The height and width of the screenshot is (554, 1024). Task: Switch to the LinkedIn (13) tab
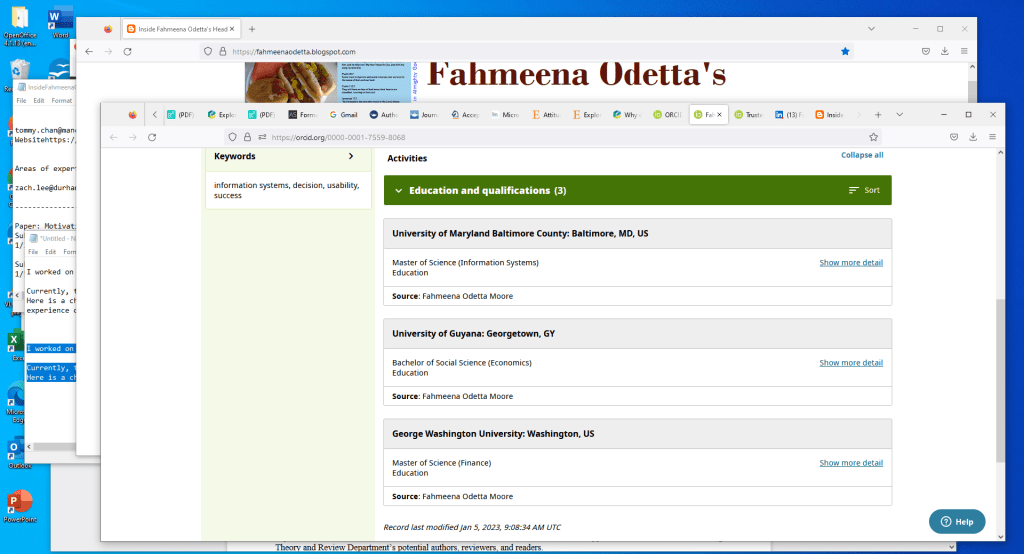click(788, 115)
